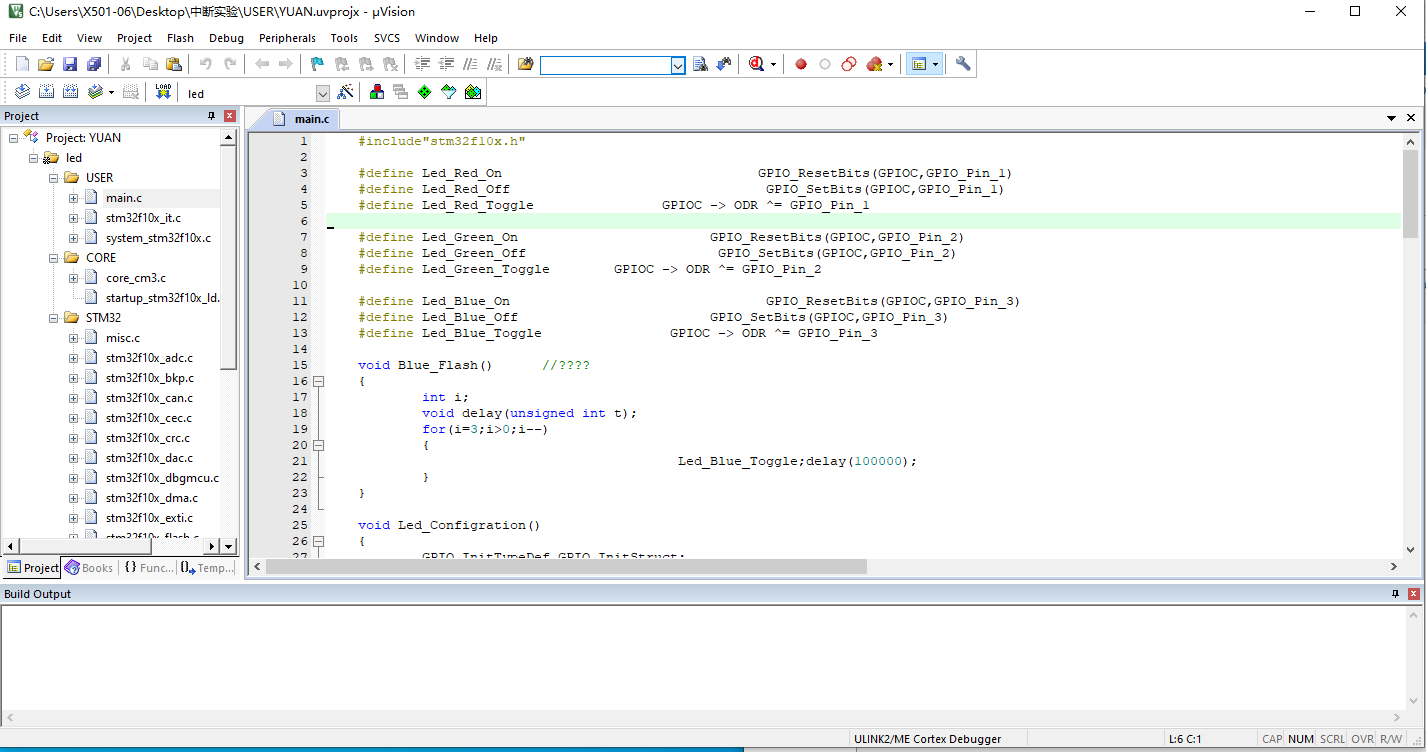The width and height of the screenshot is (1426, 752).
Task: Select core_cm3.c in project tree
Action: point(136,278)
